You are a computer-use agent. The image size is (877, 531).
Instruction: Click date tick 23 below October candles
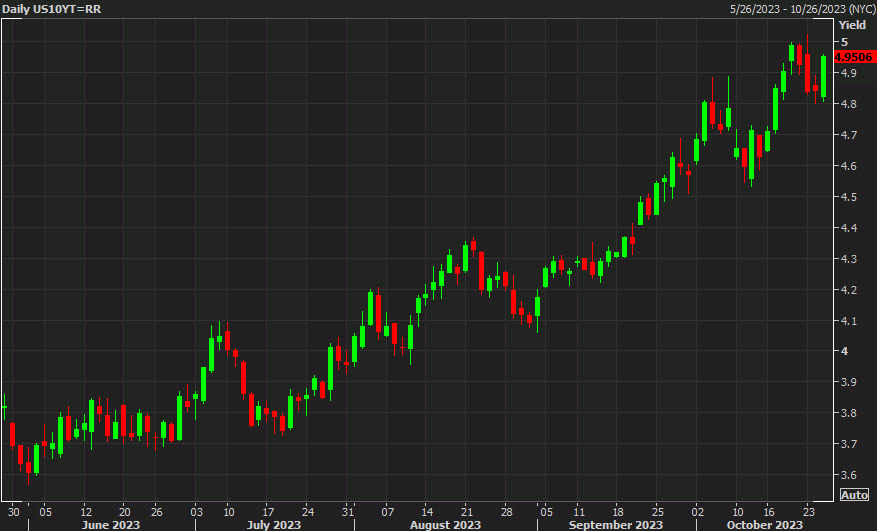pyautogui.click(x=807, y=508)
